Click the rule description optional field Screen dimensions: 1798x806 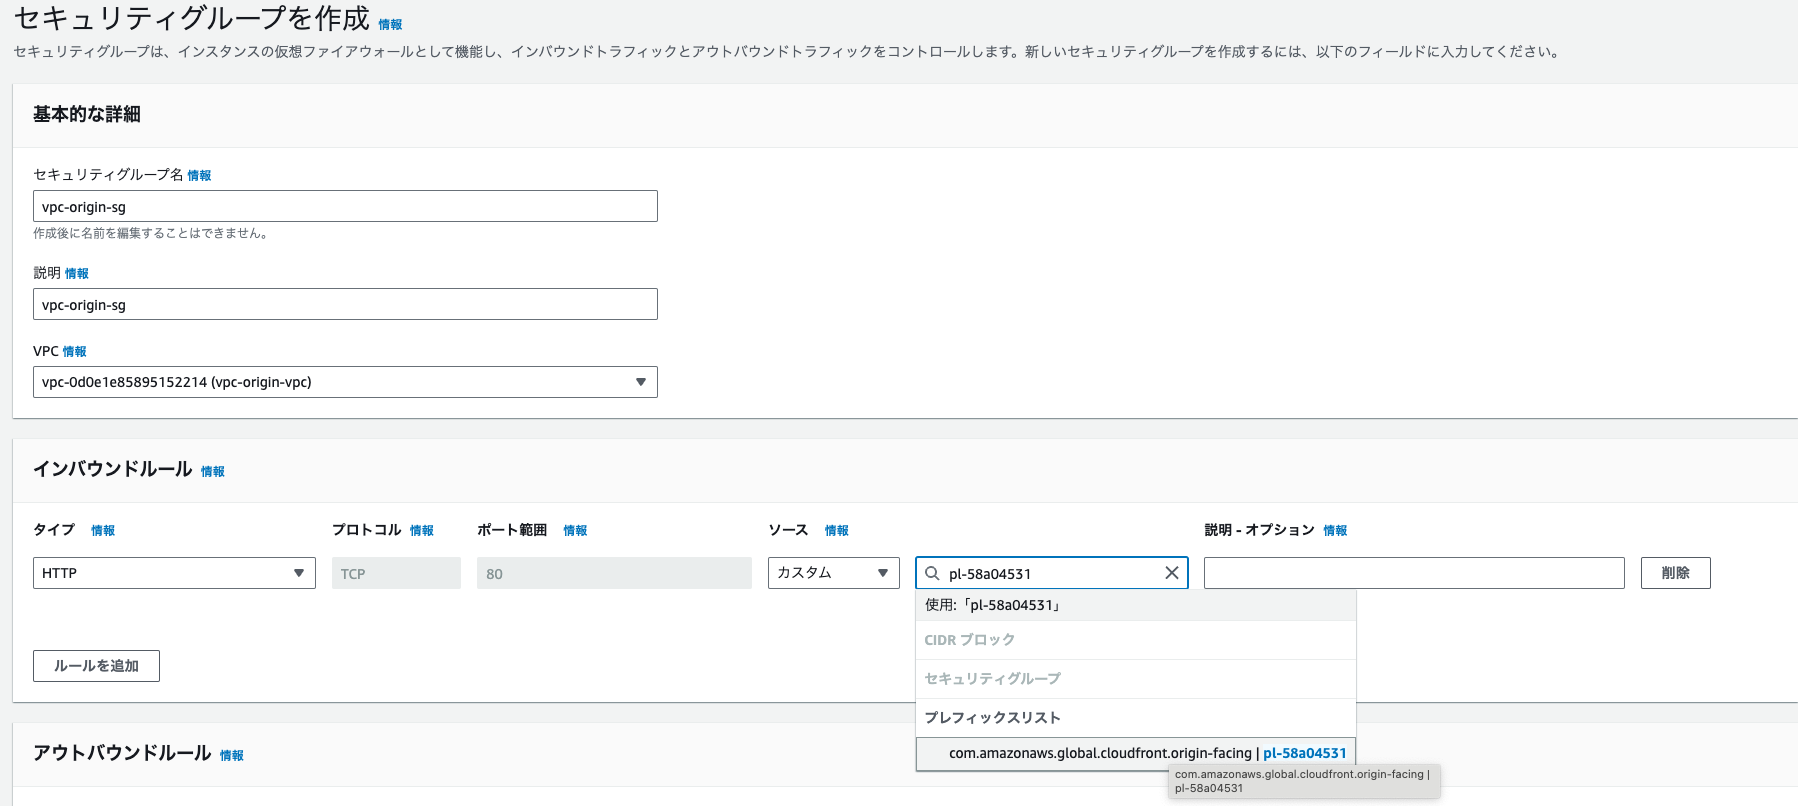pyautogui.click(x=1414, y=573)
